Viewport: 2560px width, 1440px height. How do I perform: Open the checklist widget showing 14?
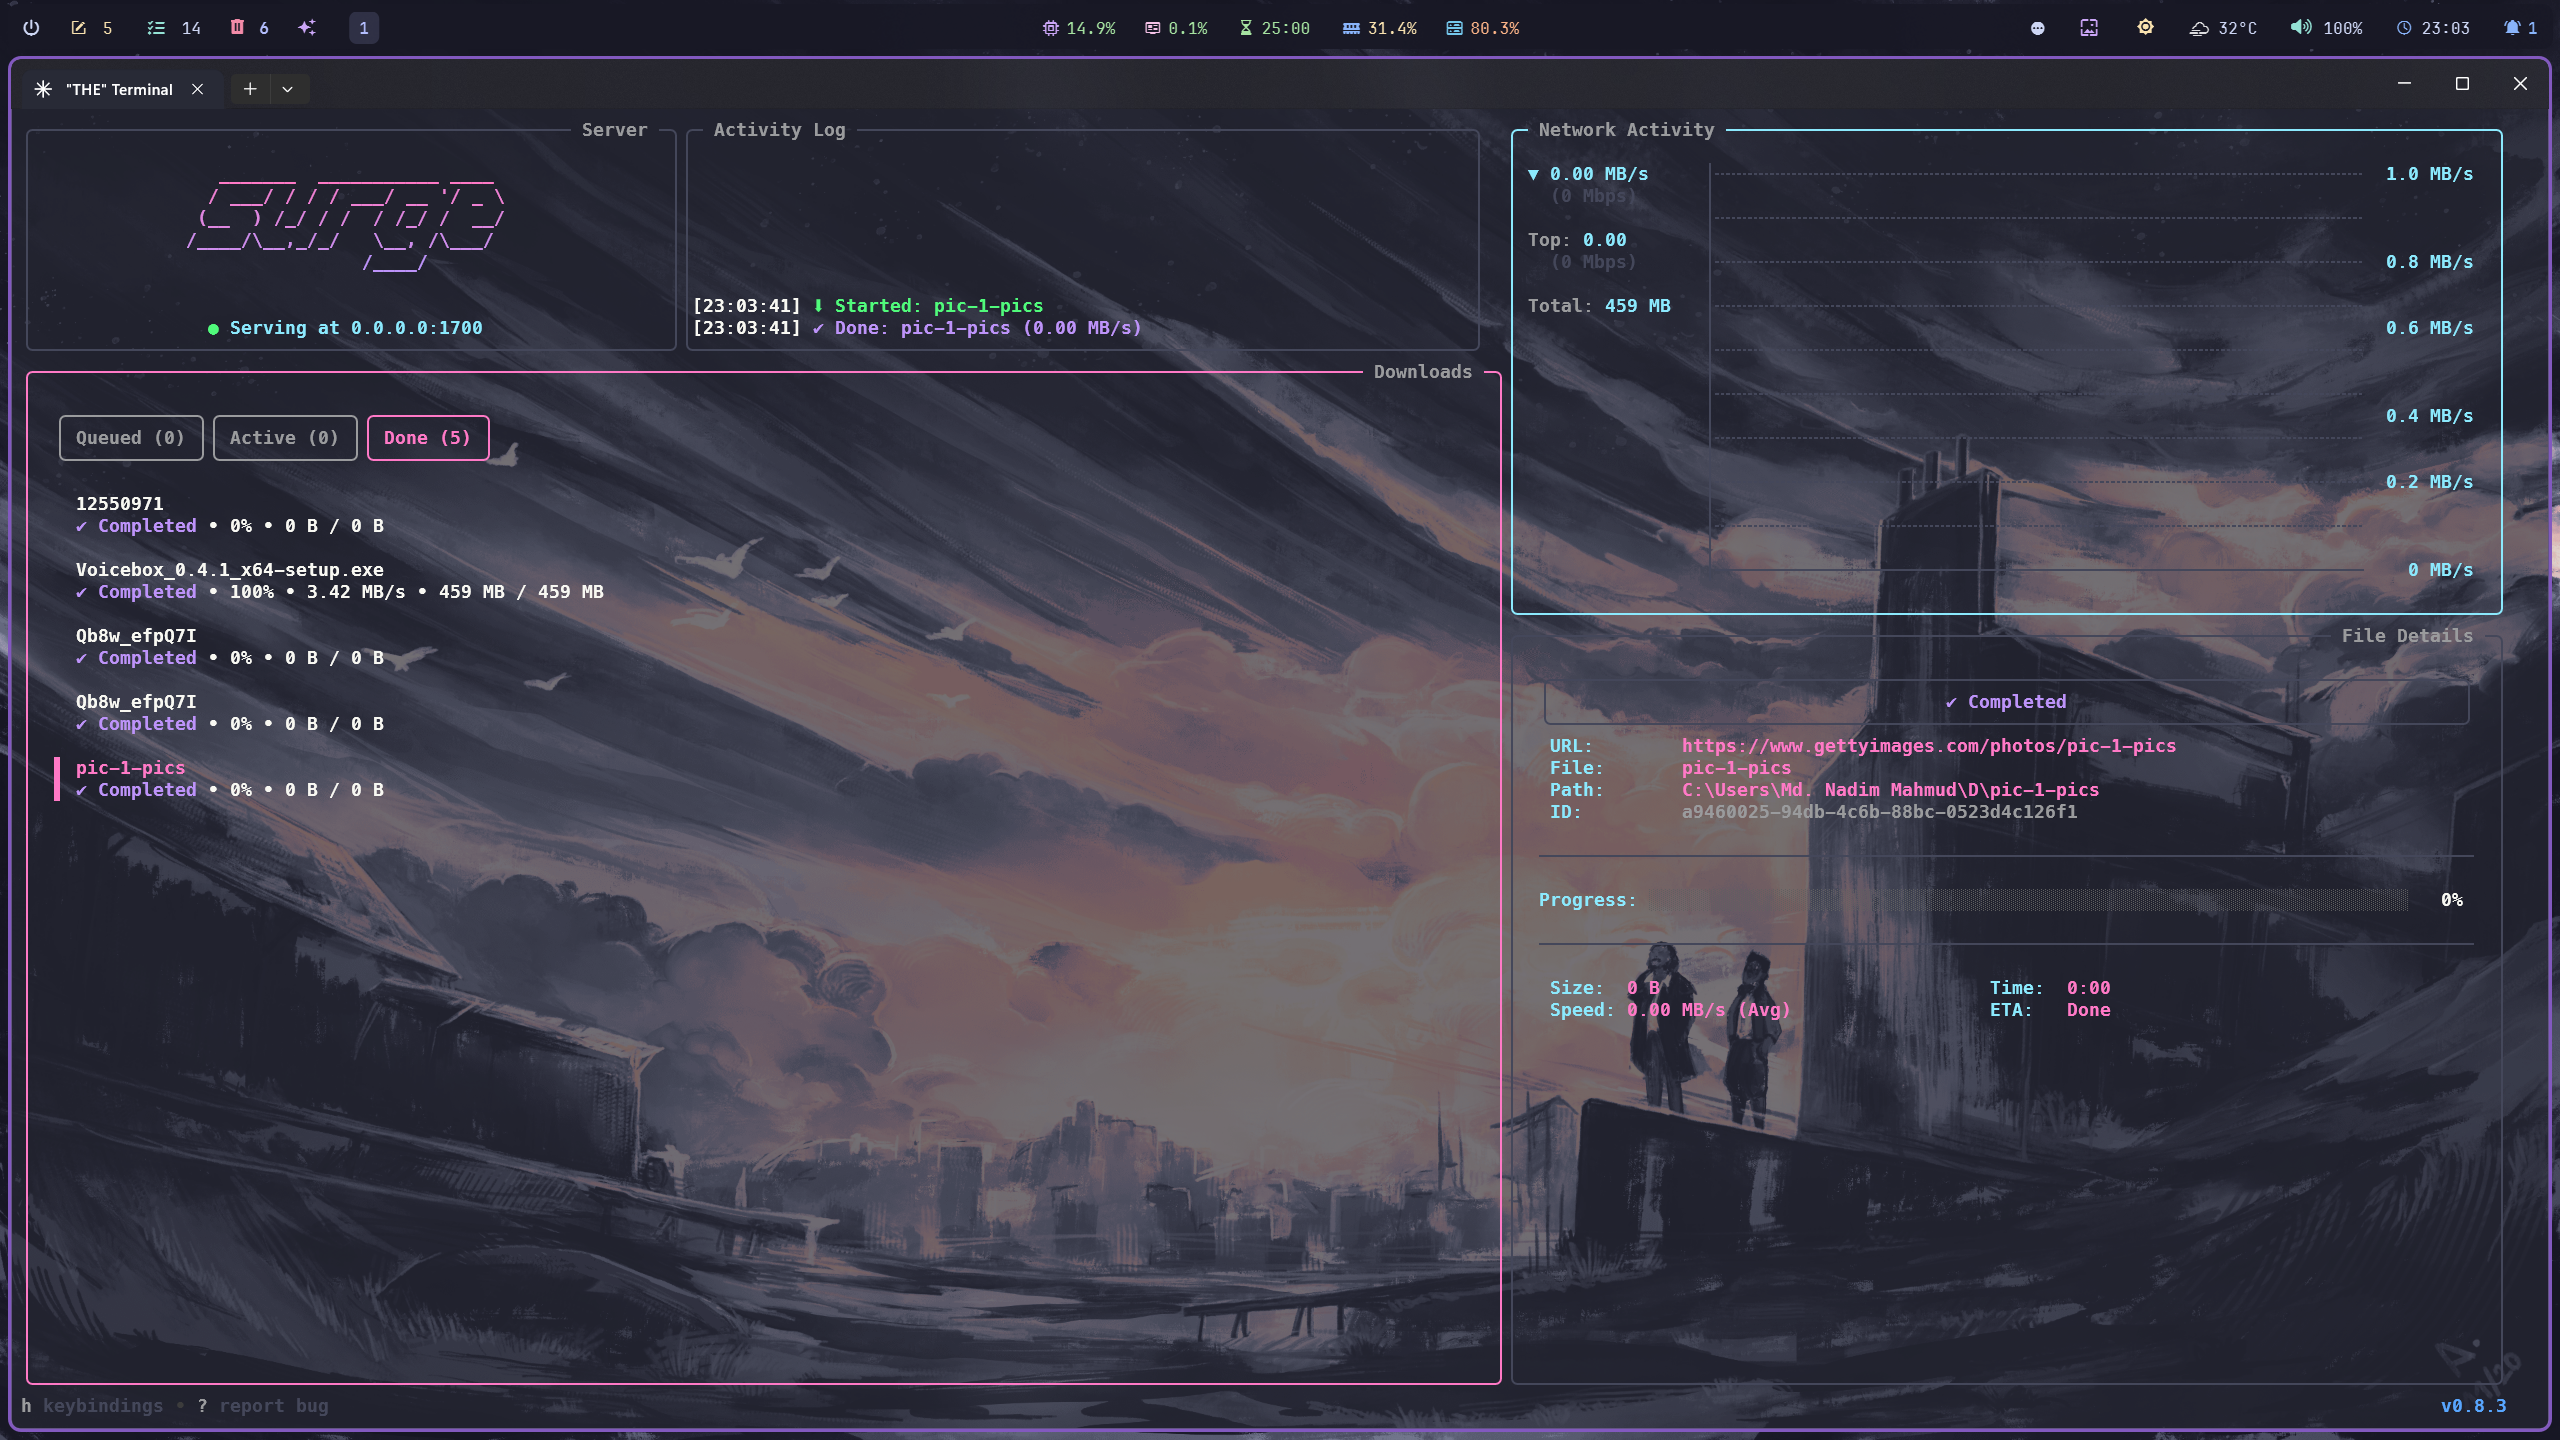pos(174,28)
